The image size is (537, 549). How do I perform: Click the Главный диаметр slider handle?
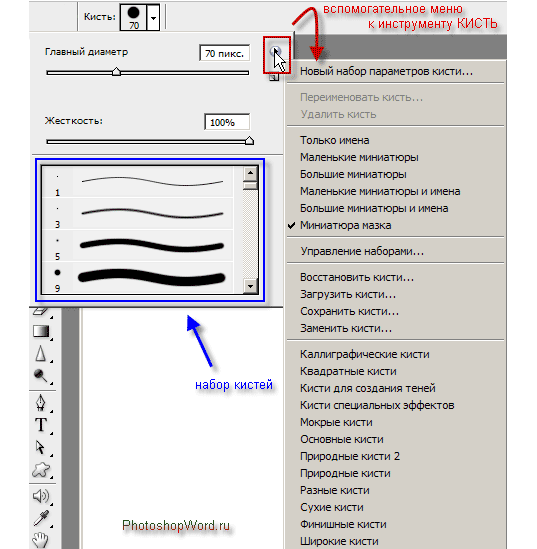(x=116, y=72)
